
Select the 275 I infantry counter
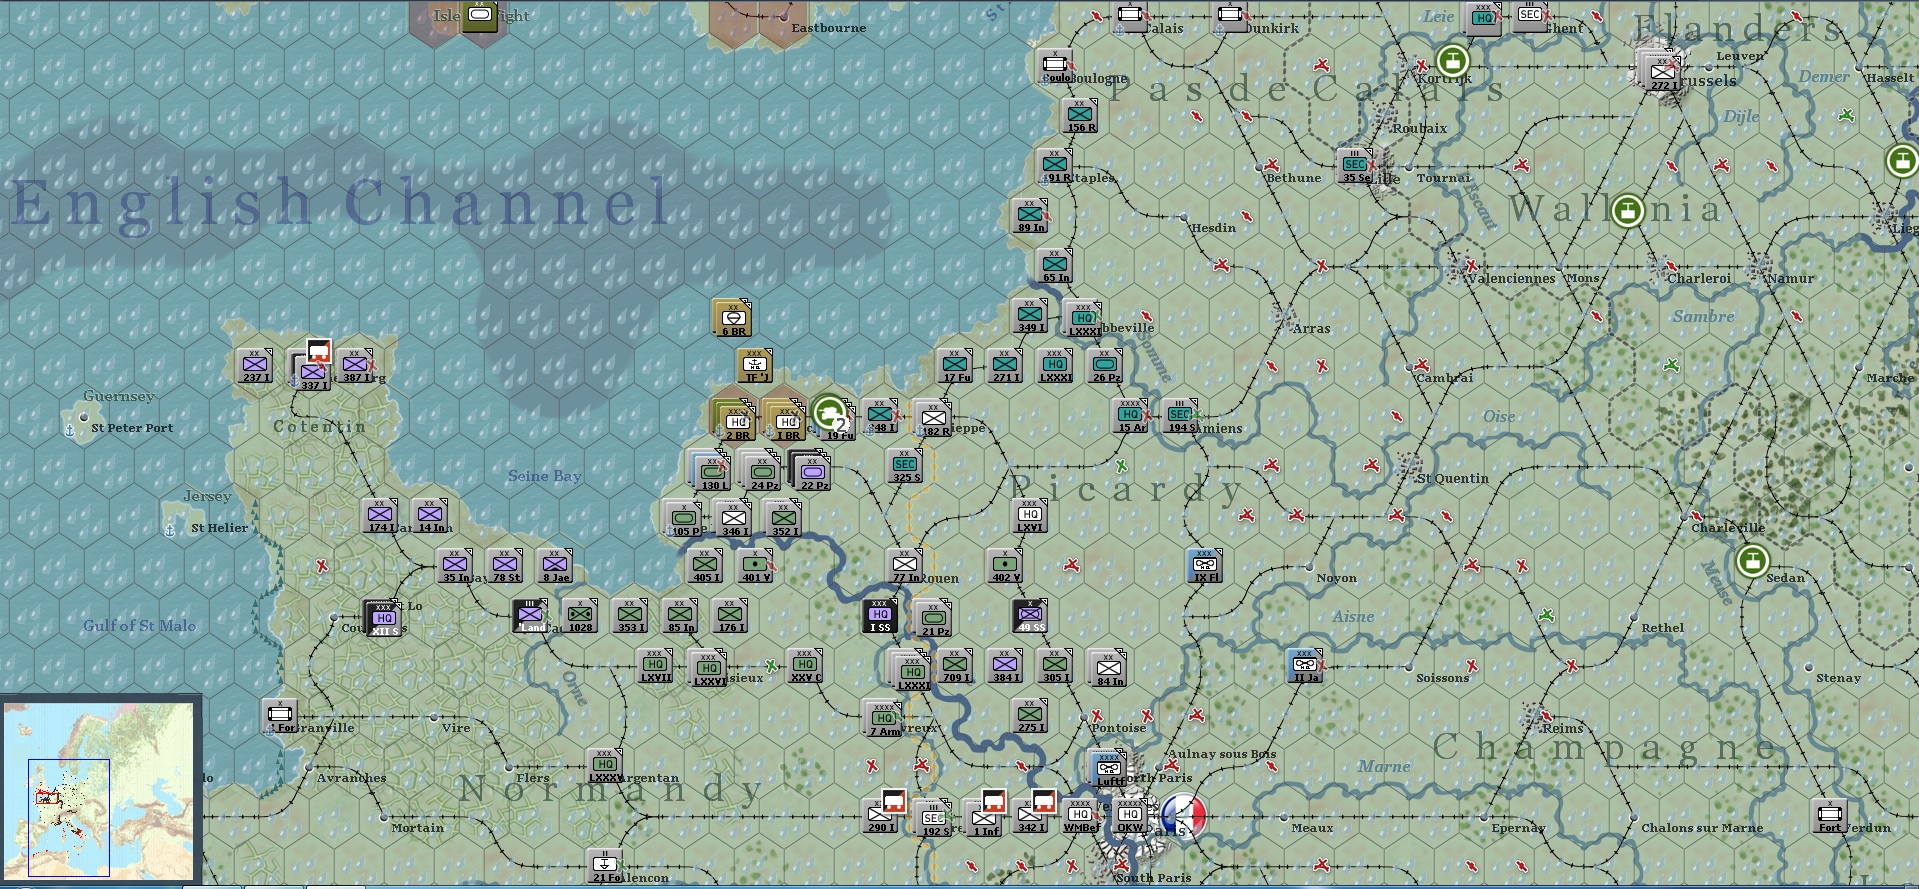1030,715
